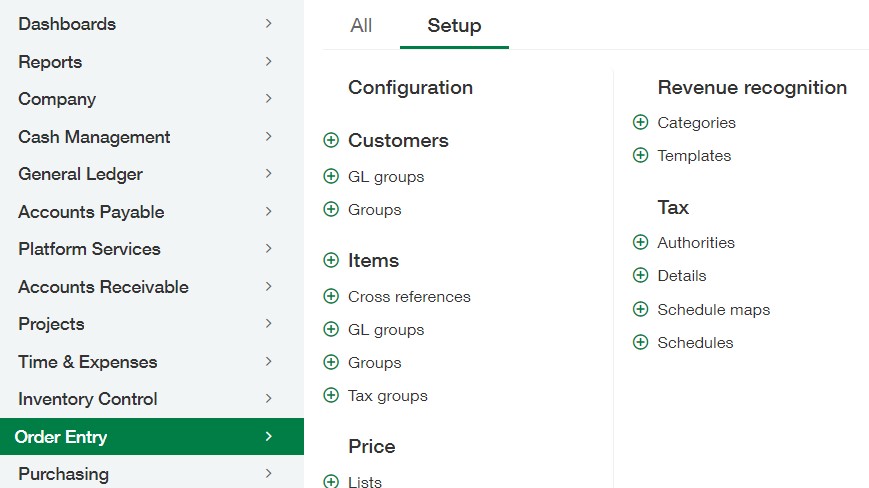
Task: Click the plus icon next to Items heading
Action: (331, 261)
